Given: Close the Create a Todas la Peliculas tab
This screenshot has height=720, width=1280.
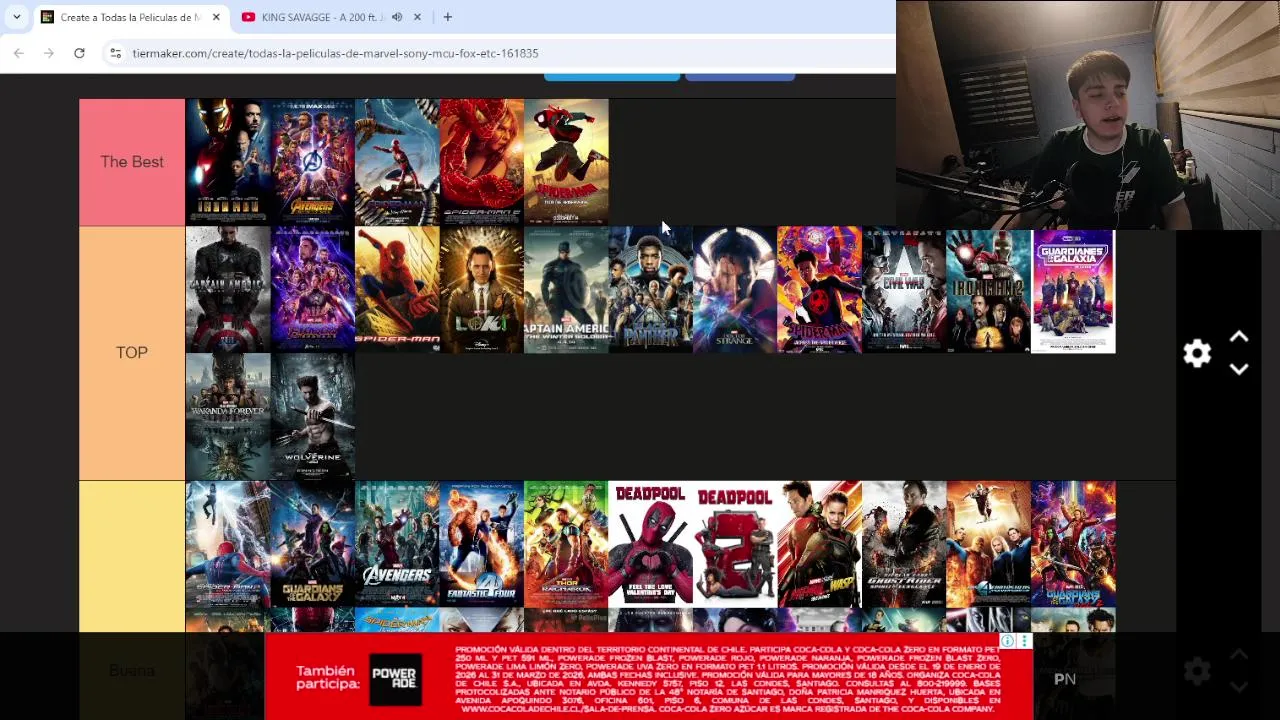Looking at the screenshot, I should pyautogui.click(x=216, y=17).
